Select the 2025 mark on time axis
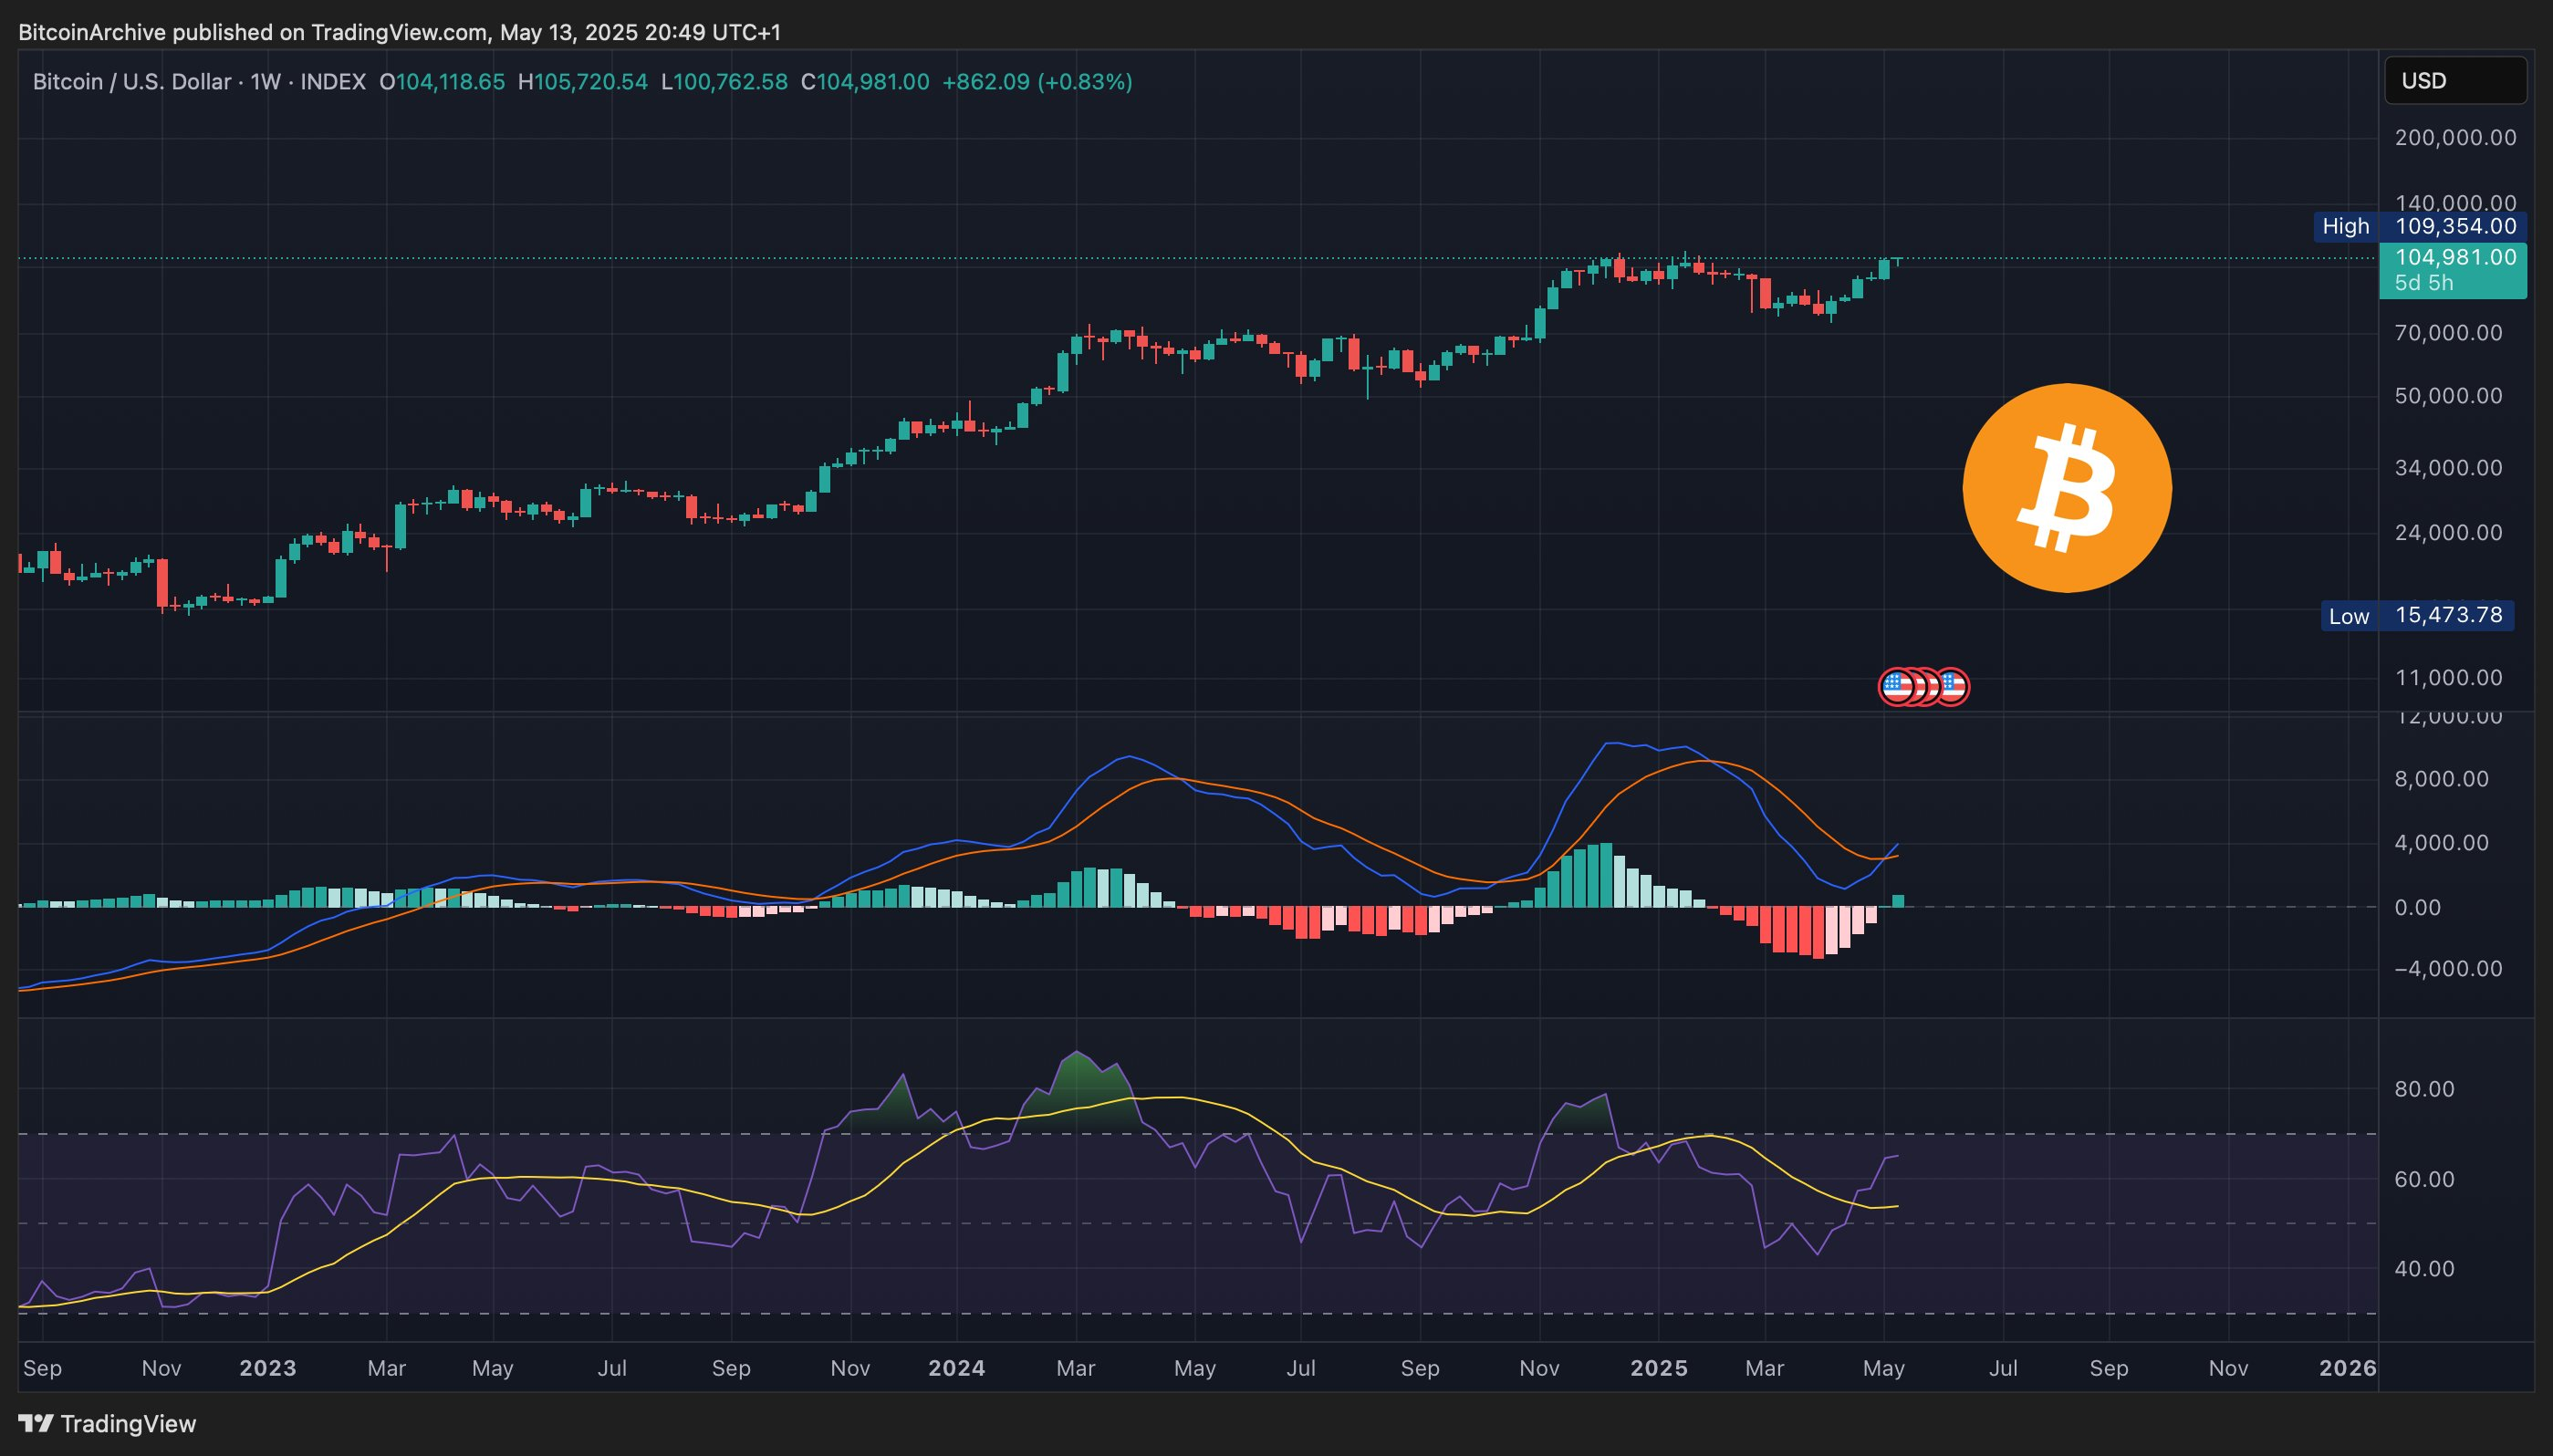2553x1456 pixels. pos(1659,1368)
